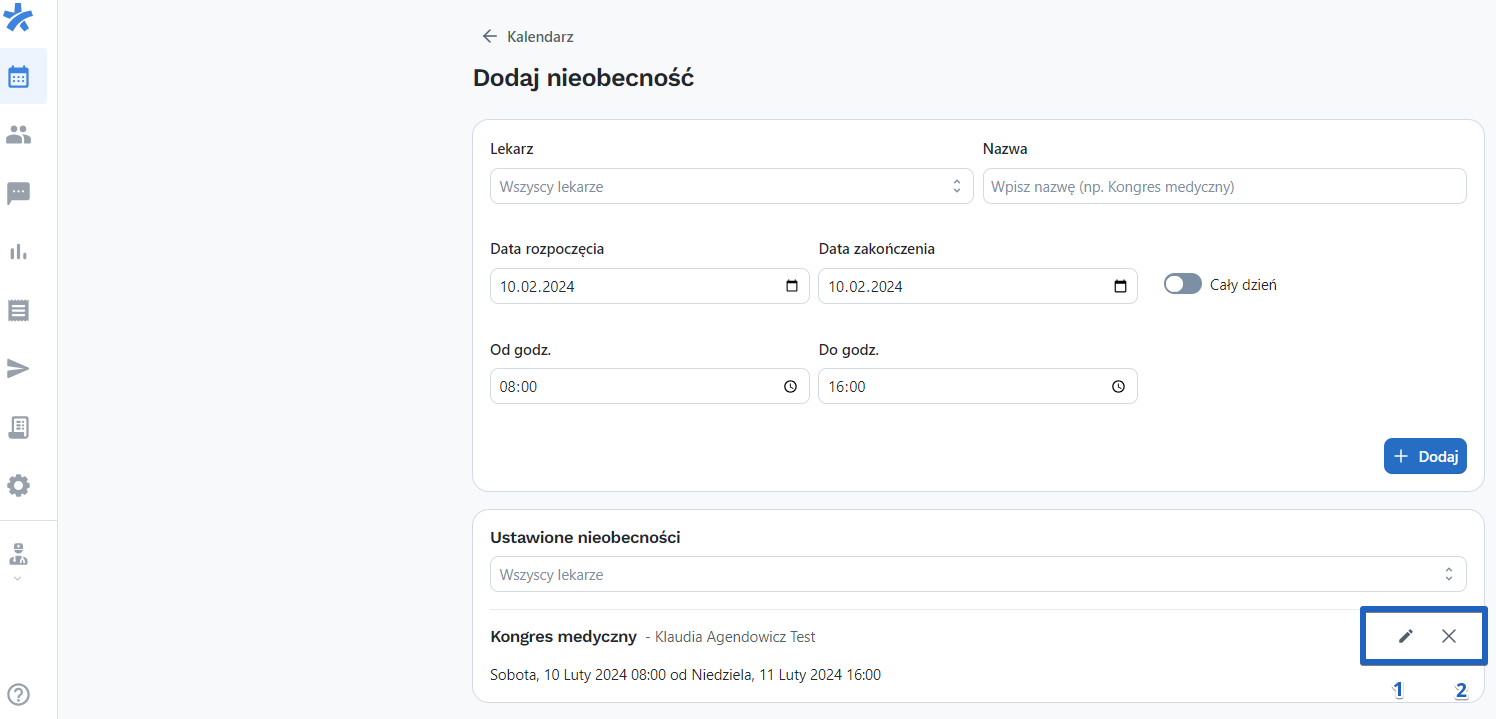Image resolution: width=1496 pixels, height=719 pixels.
Task: Open the statistics bar-chart icon
Action: point(18,252)
